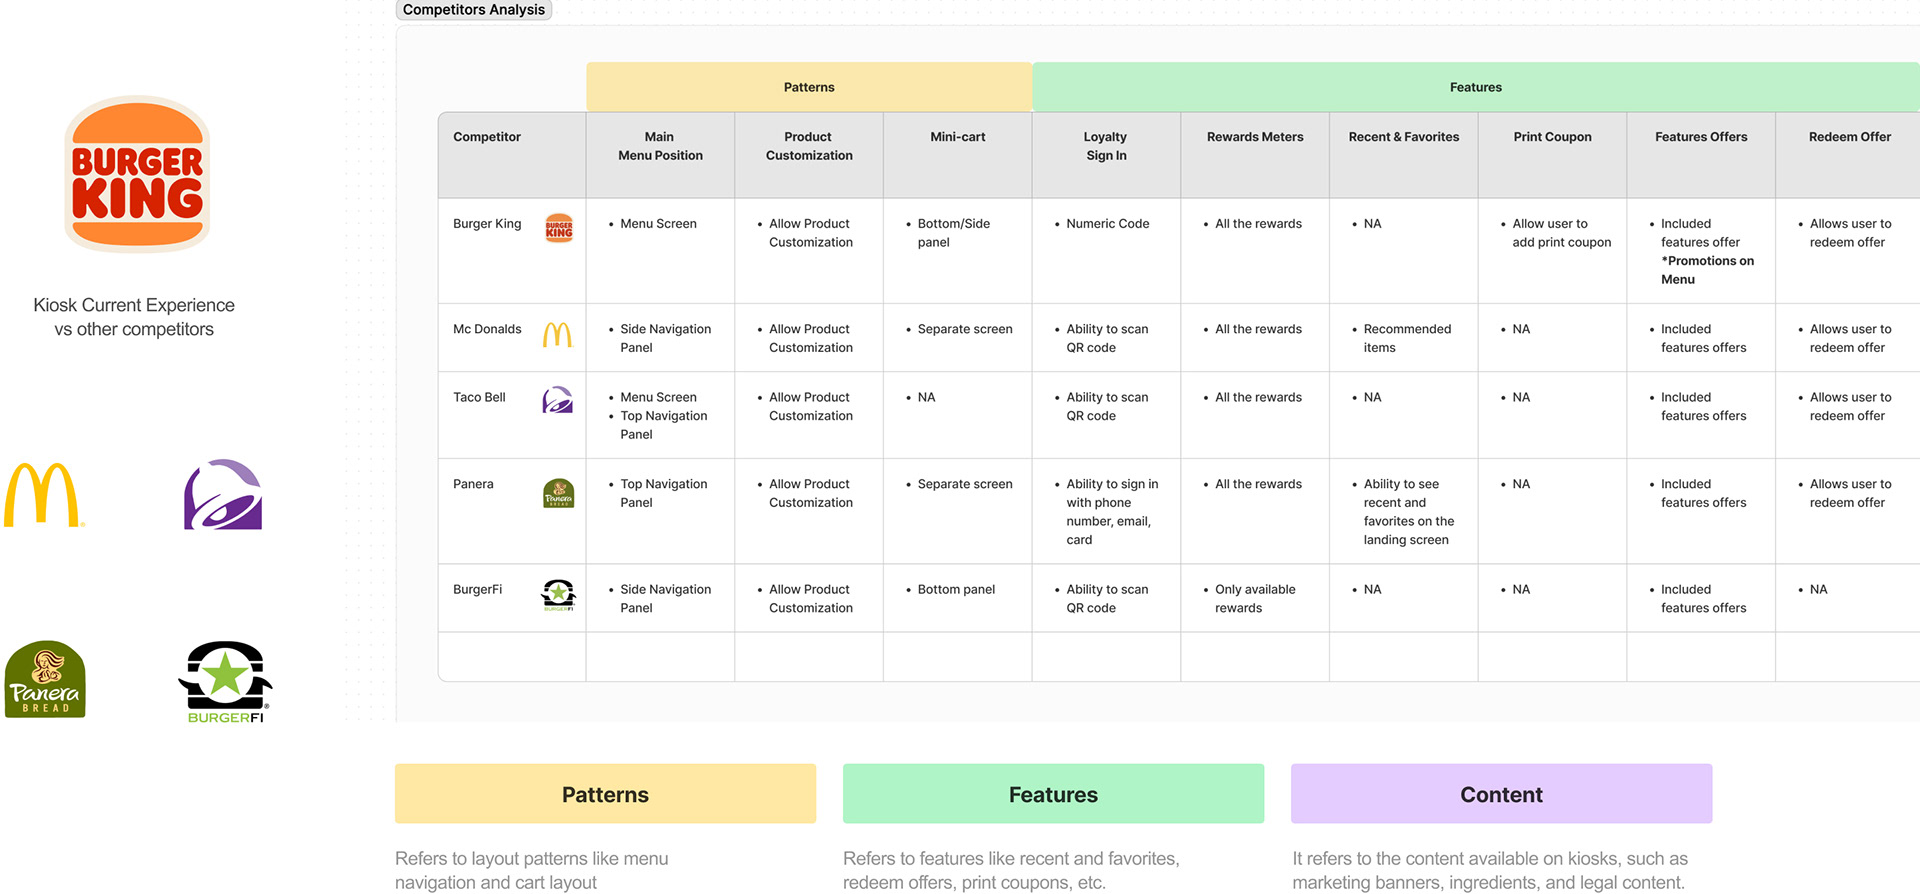Click the small Burger King icon in table
This screenshot has height=894, width=1920.
click(x=559, y=228)
